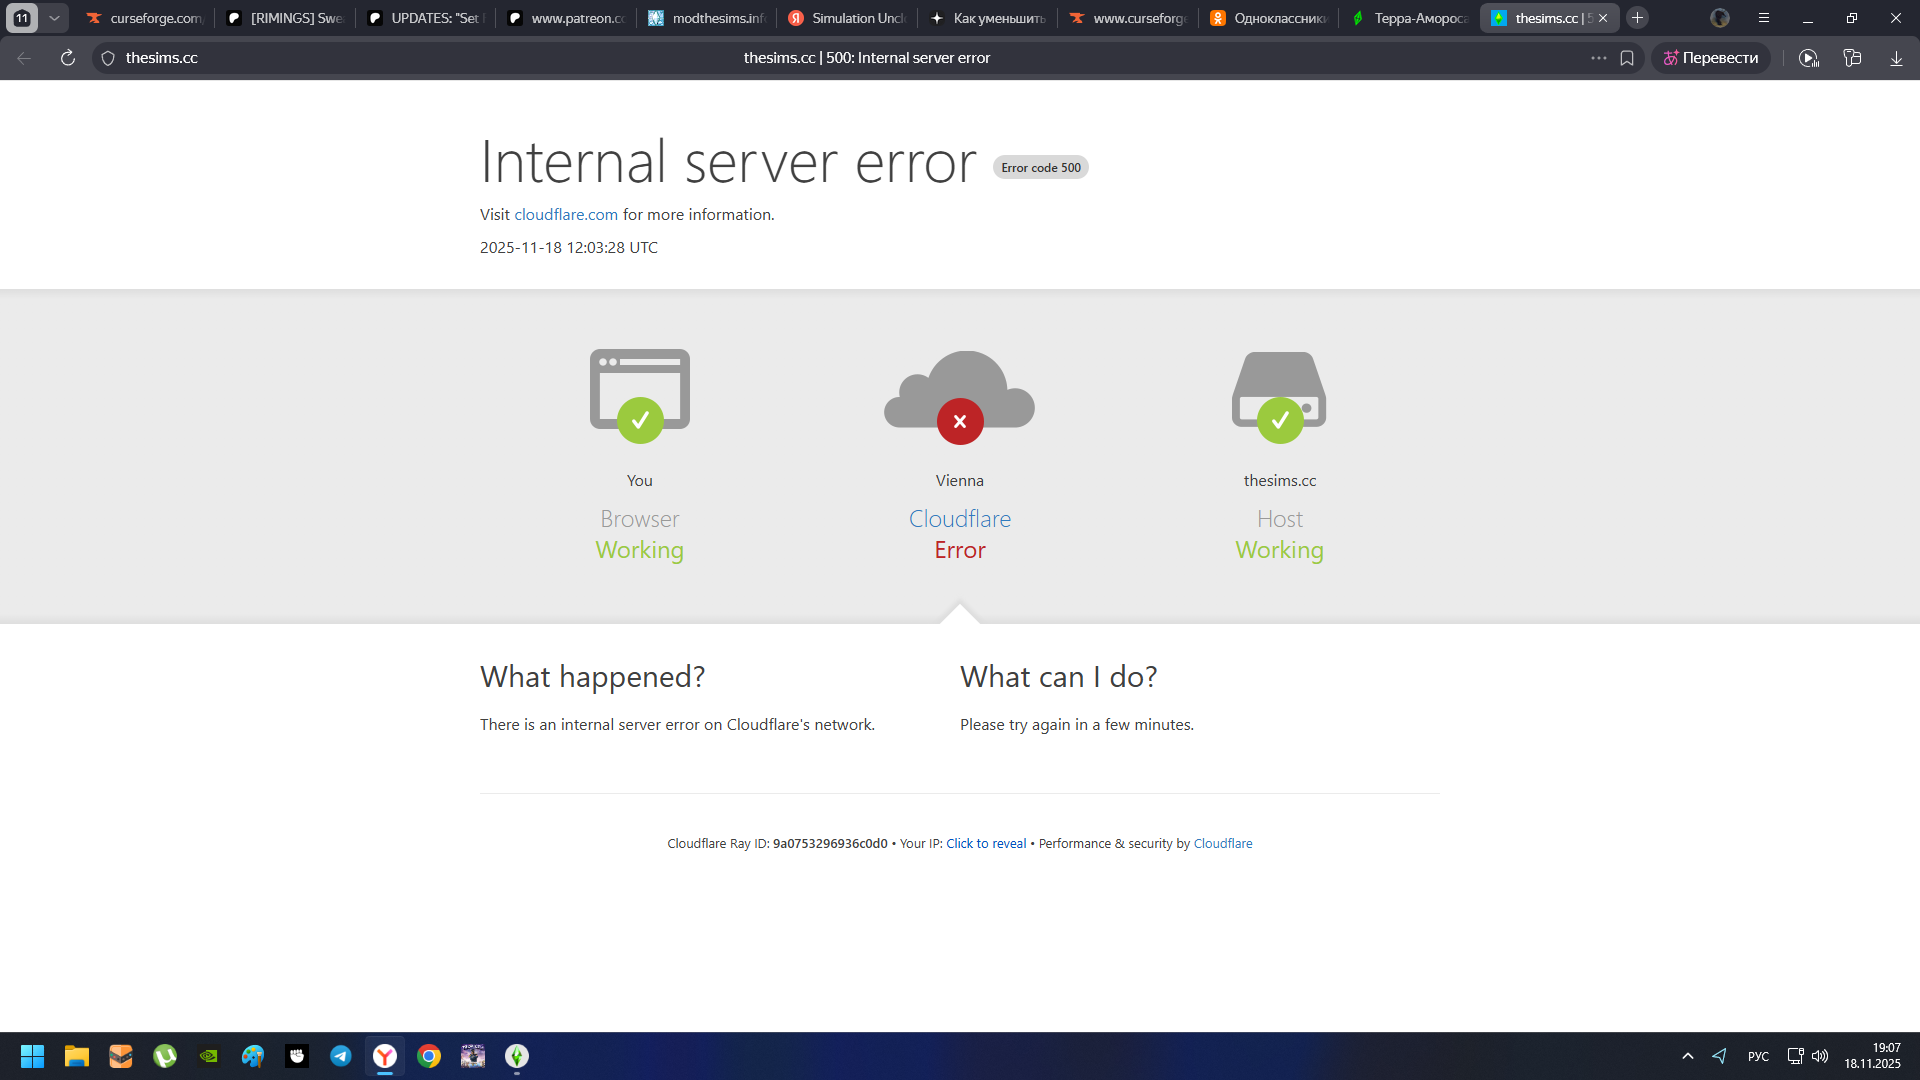Reload the page with the refresh icon
The width and height of the screenshot is (1920, 1080).
pyautogui.click(x=67, y=58)
